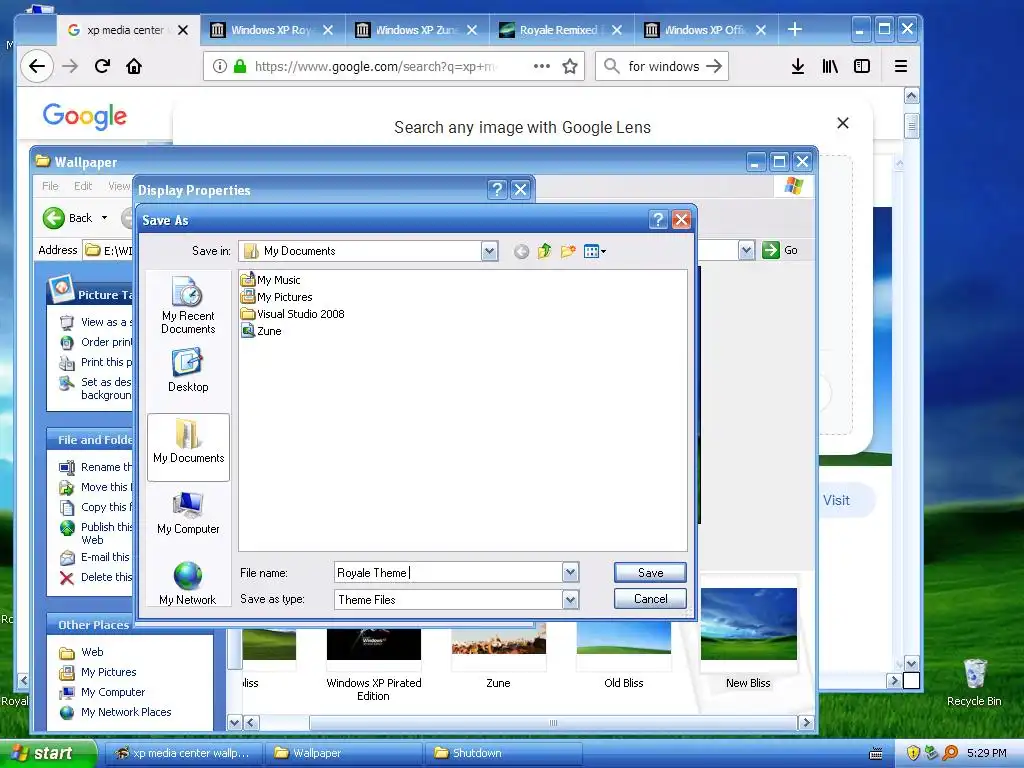Viewport: 1024px width, 768px height.
Task: Open the File name dropdown arrow
Action: [570, 573]
